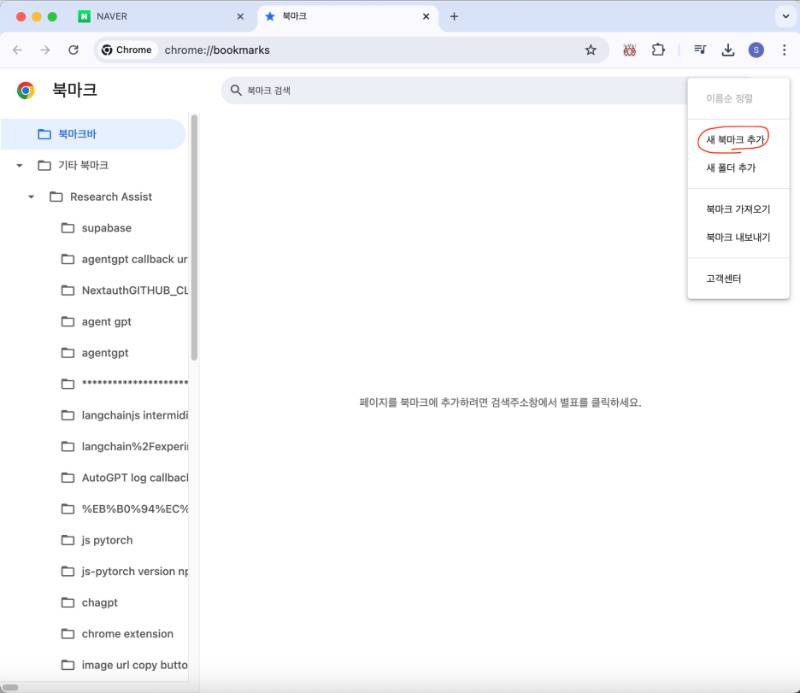800x693 pixels.
Task: Open Chrome downloads icon
Action: [728, 50]
